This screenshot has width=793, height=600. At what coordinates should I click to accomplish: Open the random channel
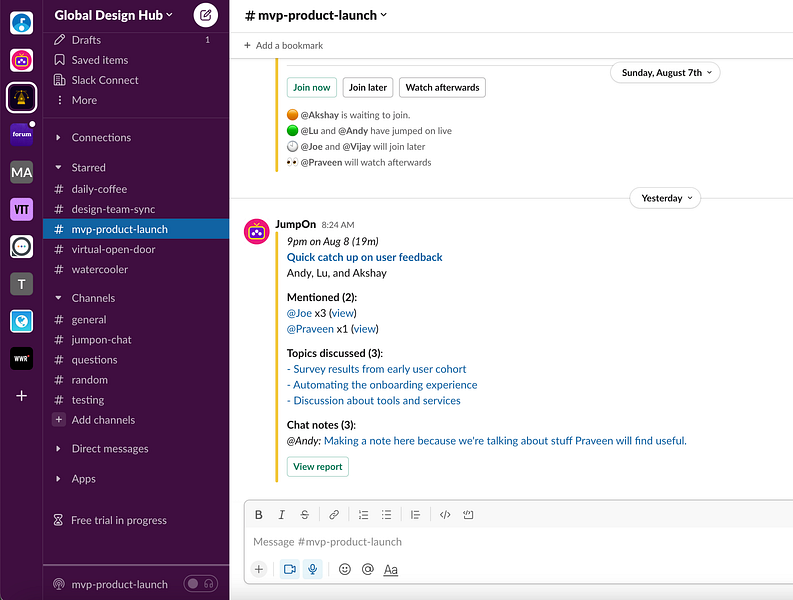click(x=136, y=379)
